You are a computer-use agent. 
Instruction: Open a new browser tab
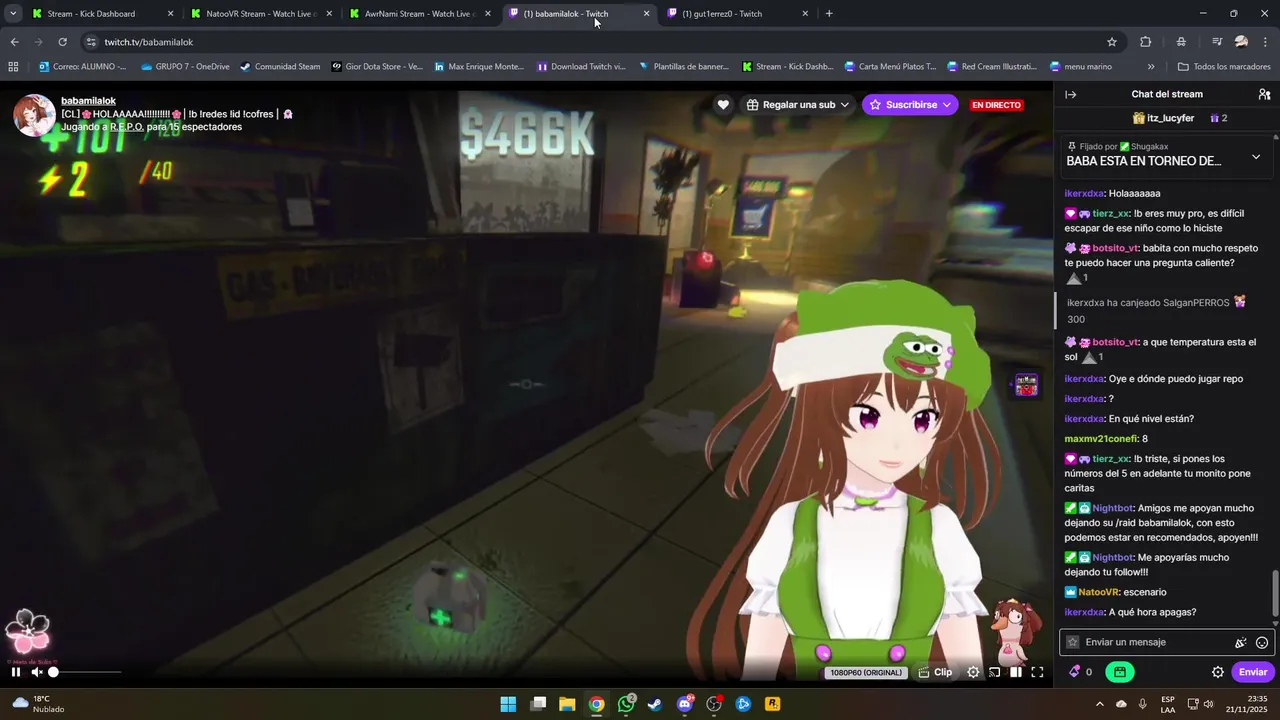[829, 14]
